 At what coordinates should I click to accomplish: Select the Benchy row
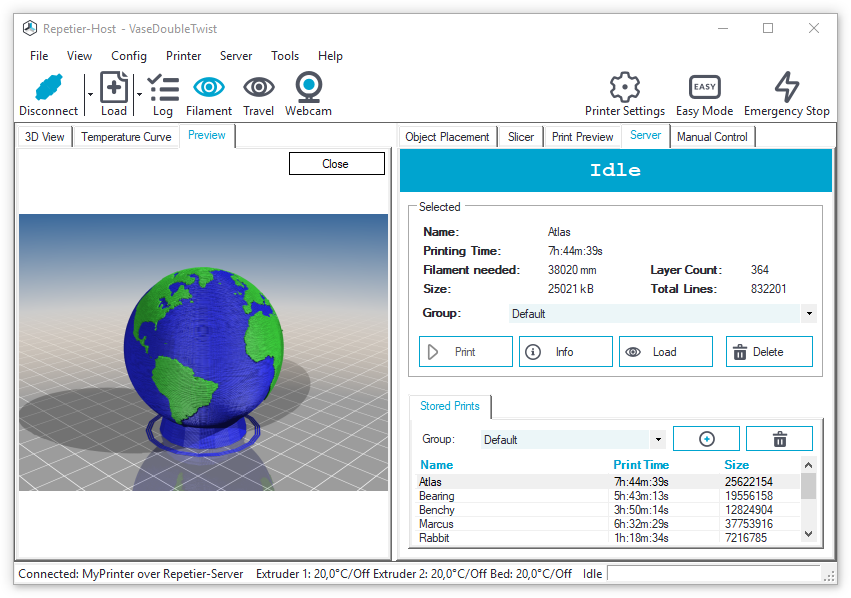(x=608, y=510)
